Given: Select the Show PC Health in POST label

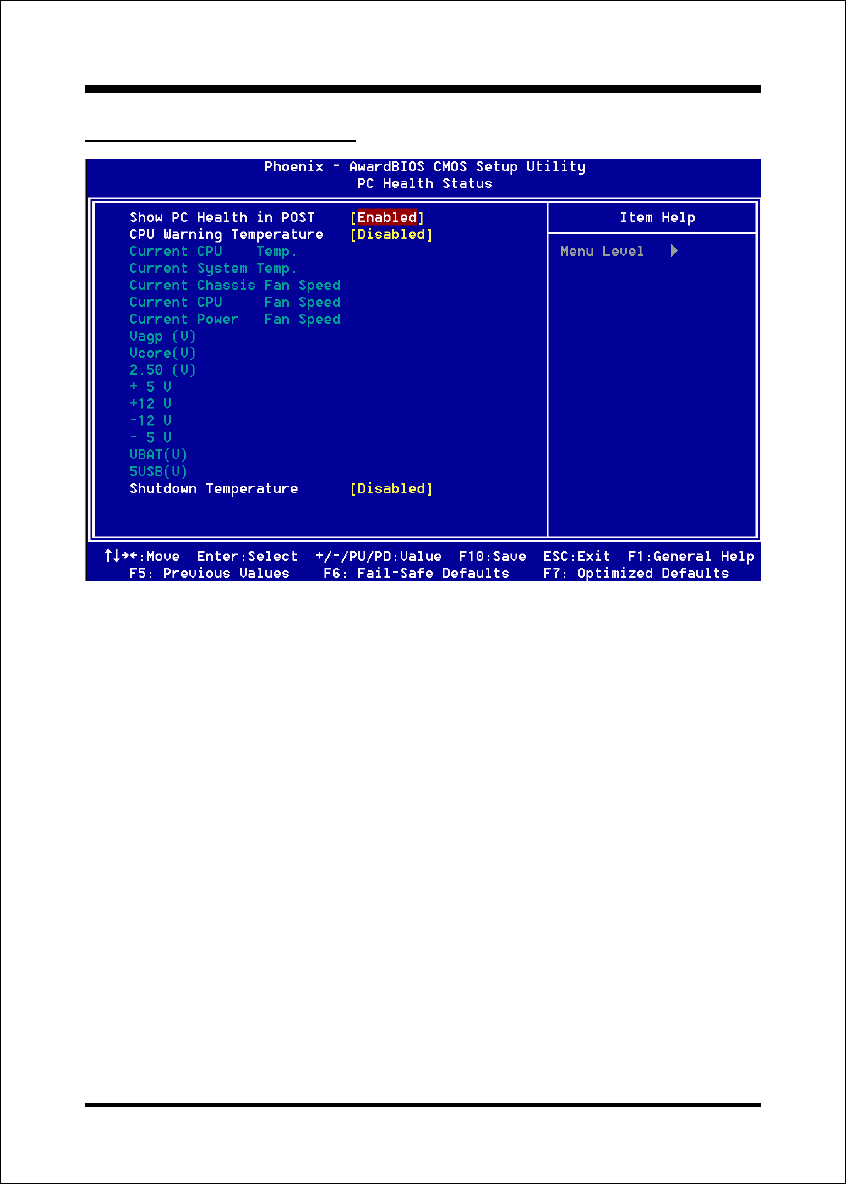Looking at the screenshot, I should [222, 217].
